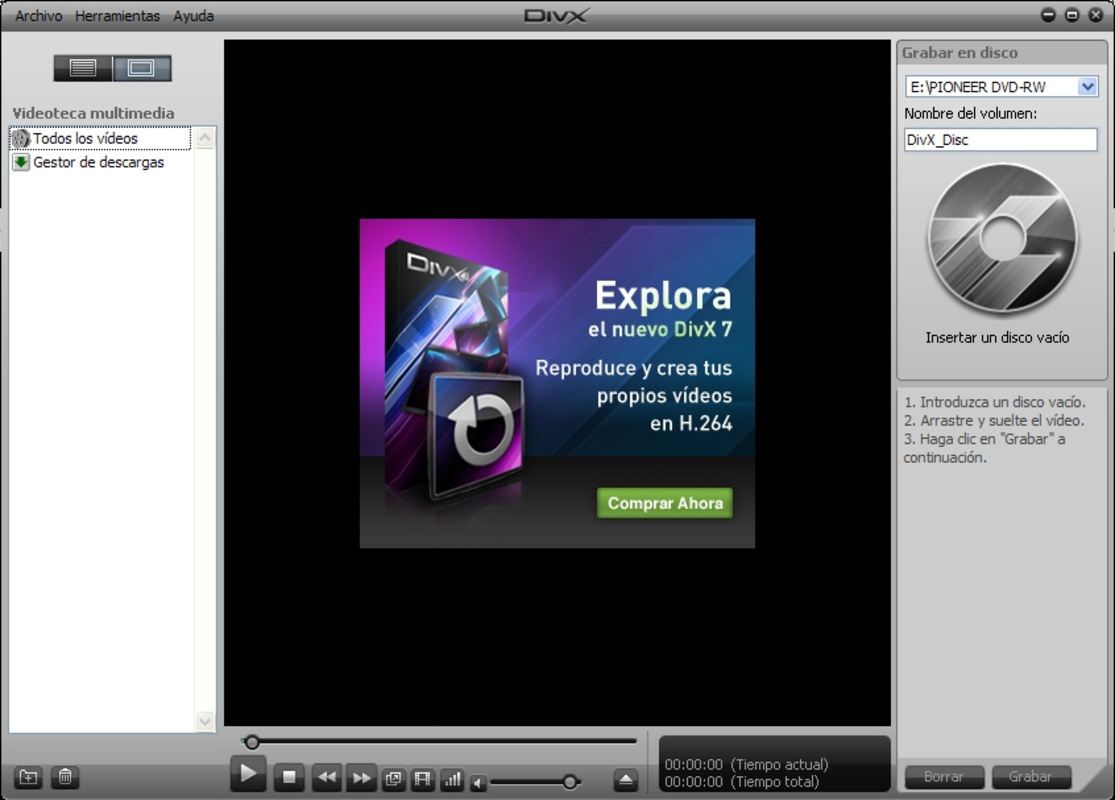Image resolution: width=1115 pixels, height=800 pixels.
Task: Click the Borrar button
Action: point(944,777)
